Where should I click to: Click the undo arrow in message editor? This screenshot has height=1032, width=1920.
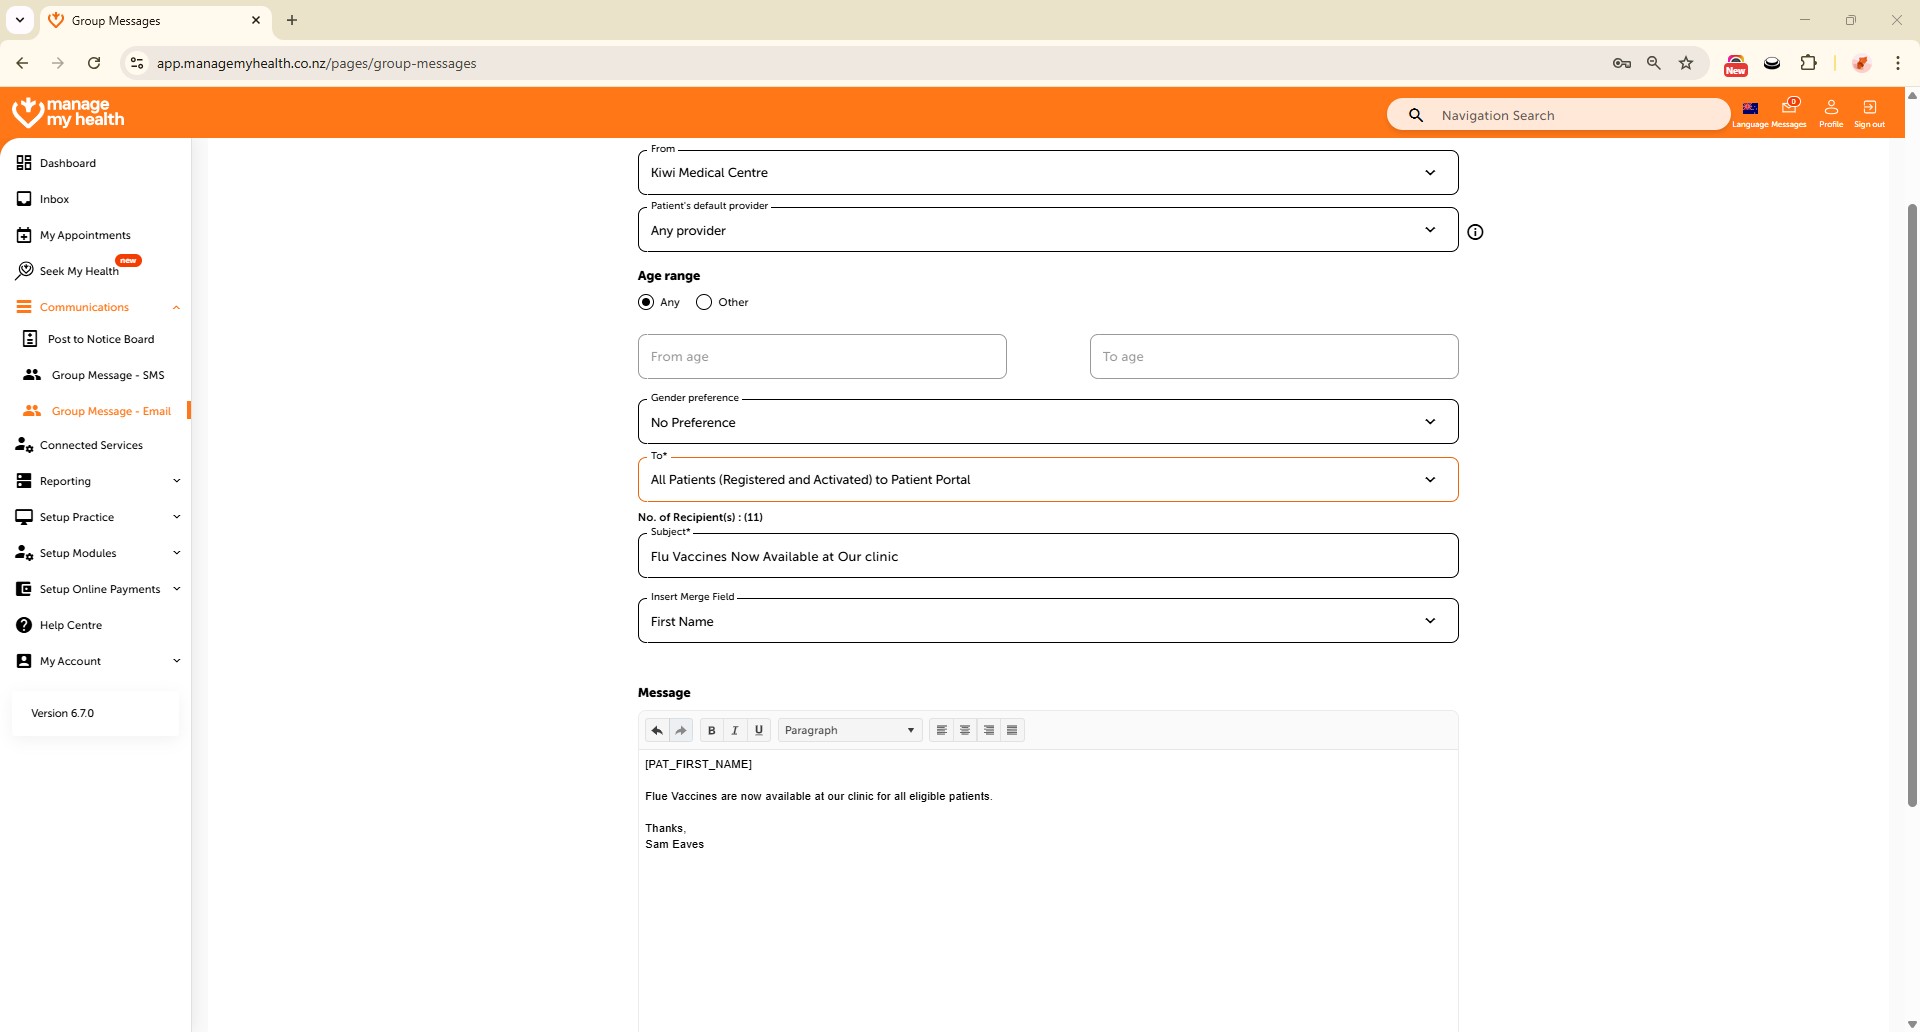(x=657, y=730)
